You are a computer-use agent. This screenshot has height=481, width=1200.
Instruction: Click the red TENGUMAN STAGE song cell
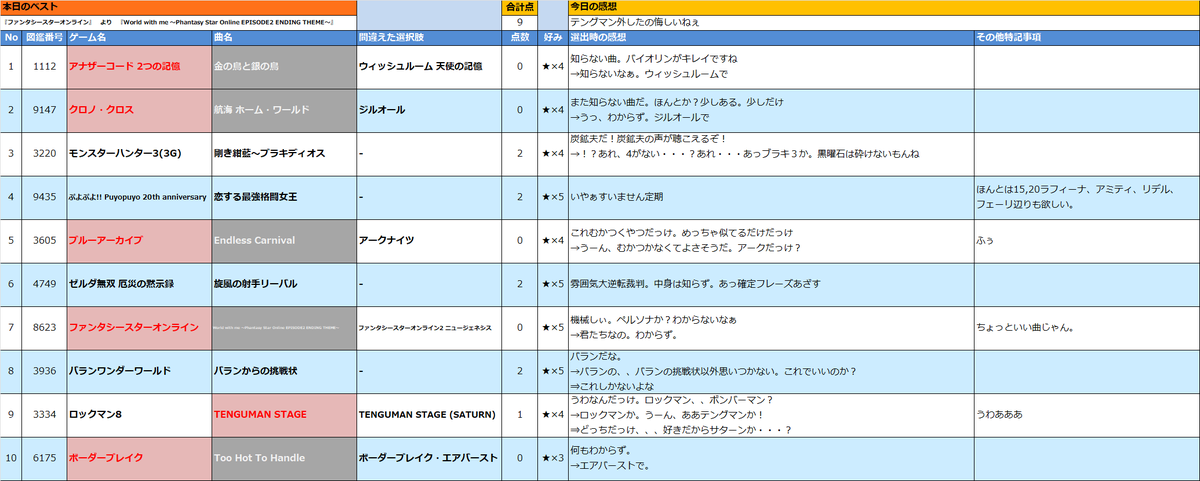[x=283, y=414]
